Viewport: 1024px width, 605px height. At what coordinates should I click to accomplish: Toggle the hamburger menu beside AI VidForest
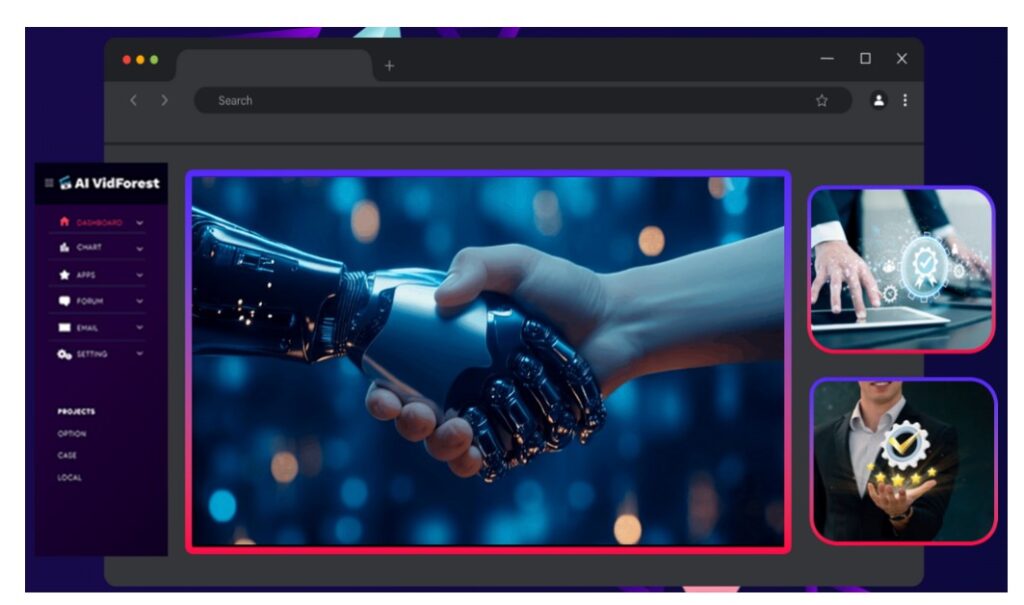click(x=49, y=183)
